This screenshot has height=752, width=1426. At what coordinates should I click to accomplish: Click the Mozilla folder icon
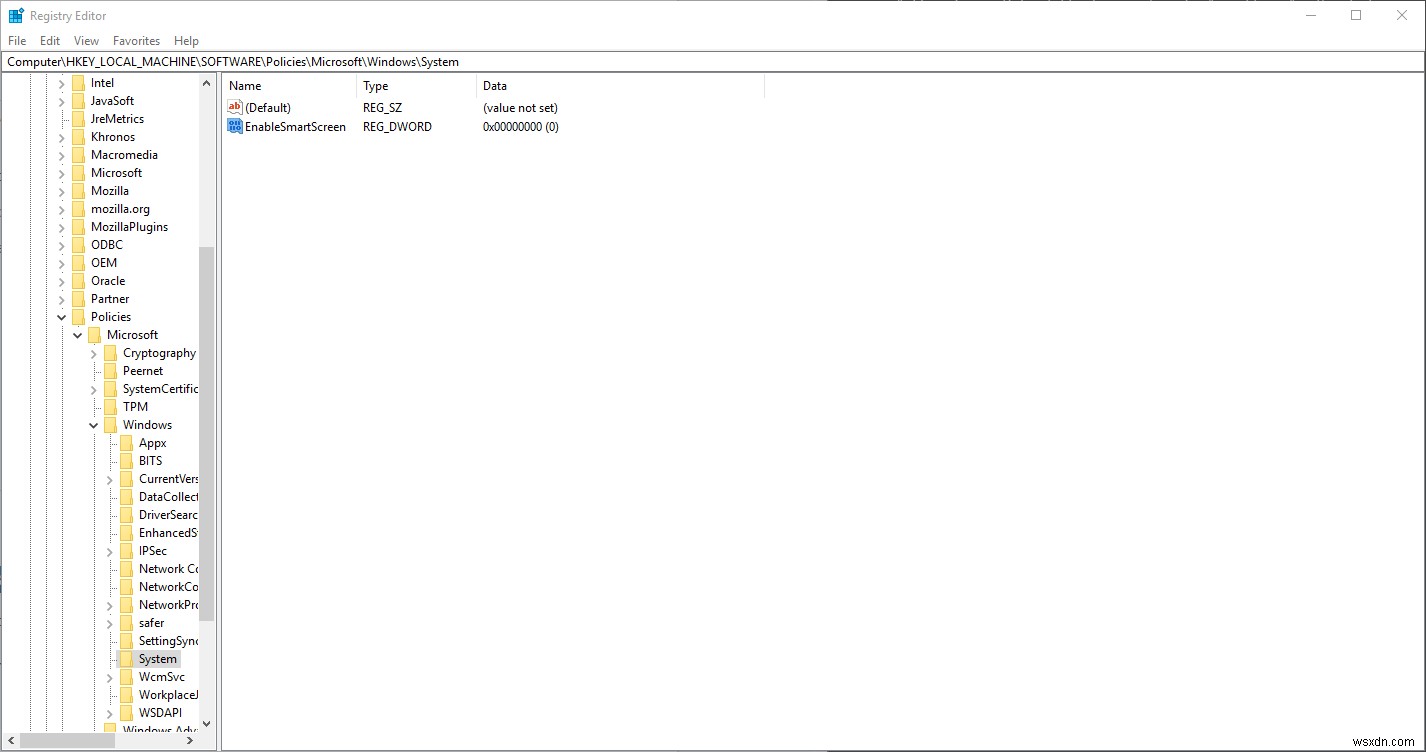pyautogui.click(x=78, y=190)
